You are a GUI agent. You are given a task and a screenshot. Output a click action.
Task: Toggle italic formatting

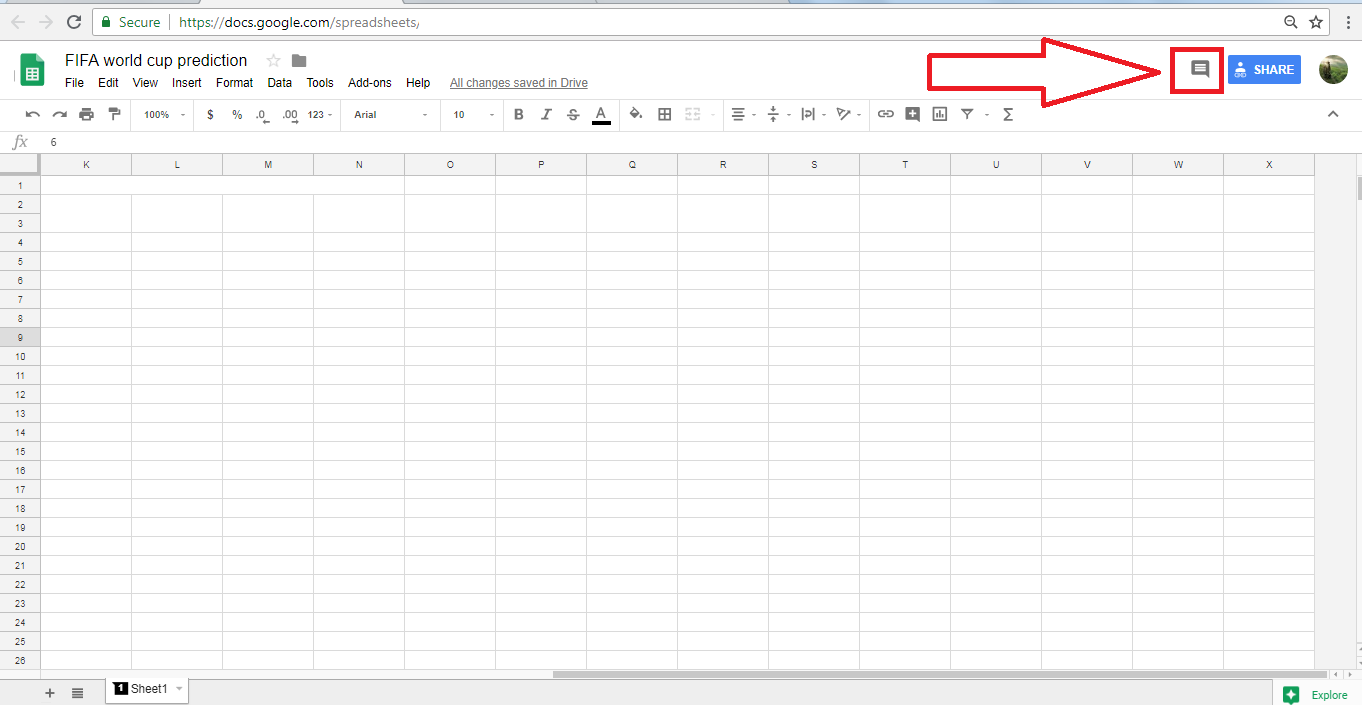pos(546,115)
